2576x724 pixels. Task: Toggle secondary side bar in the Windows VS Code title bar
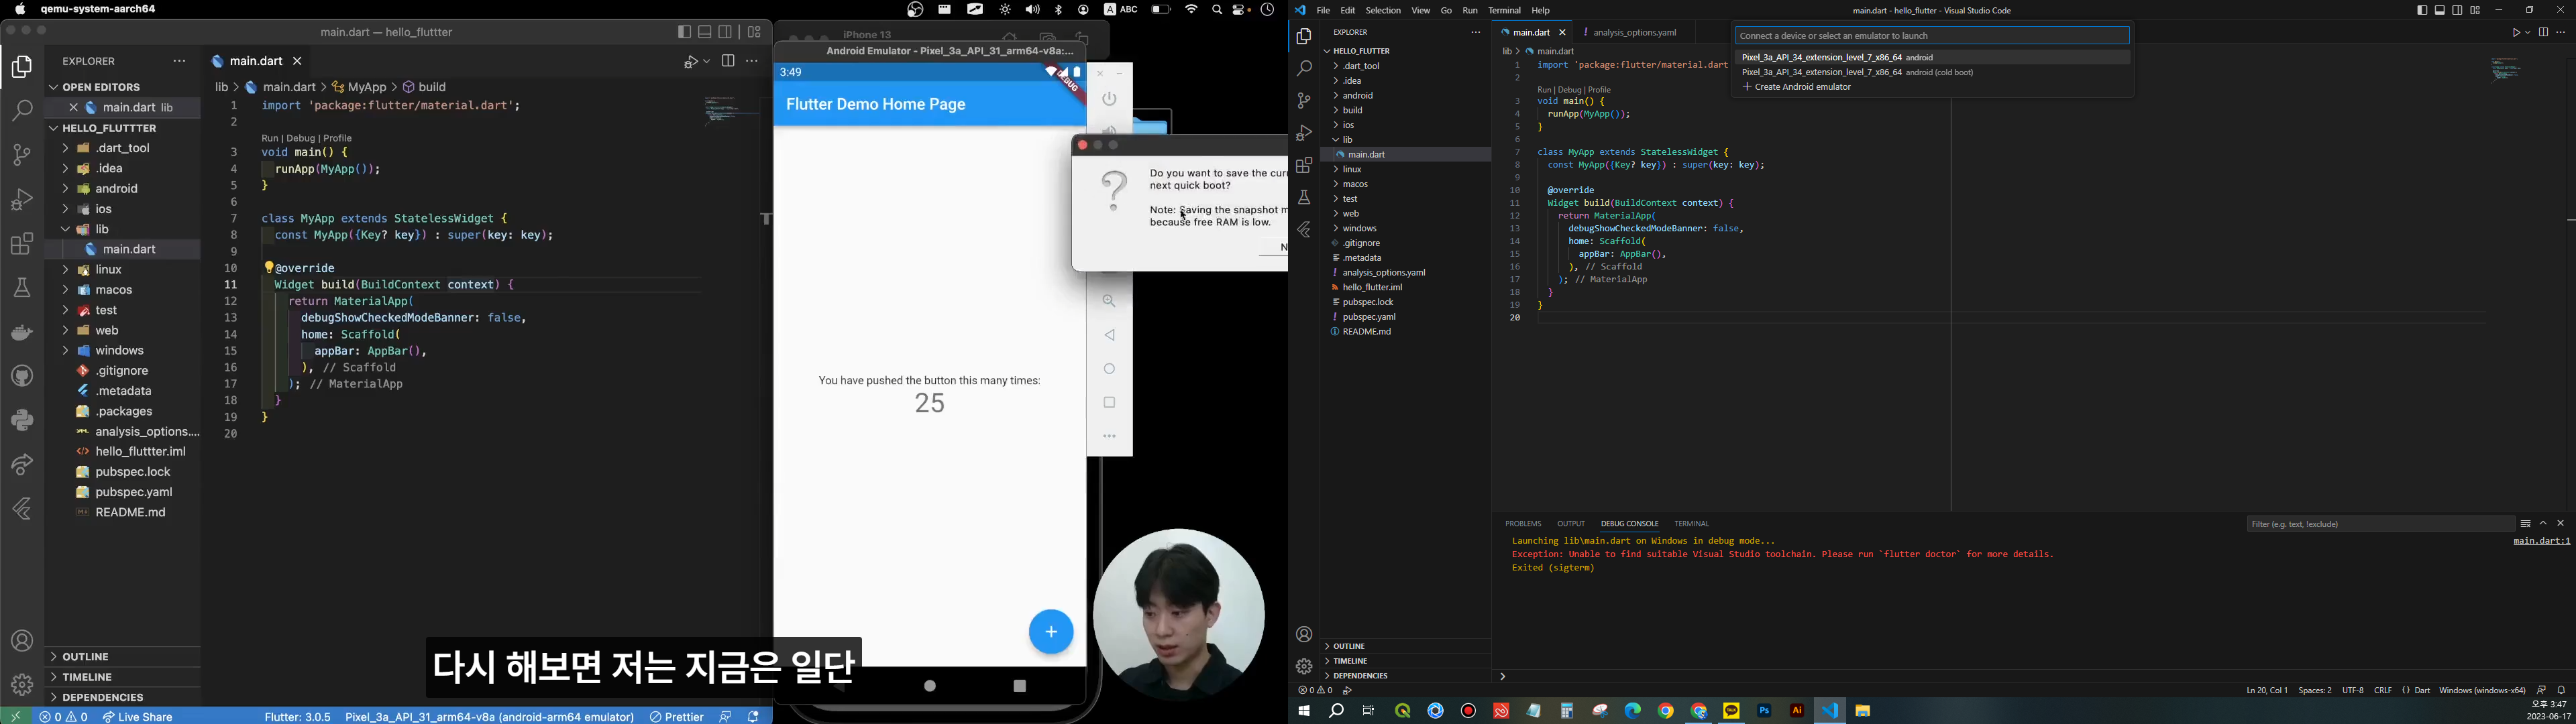pos(2458,11)
